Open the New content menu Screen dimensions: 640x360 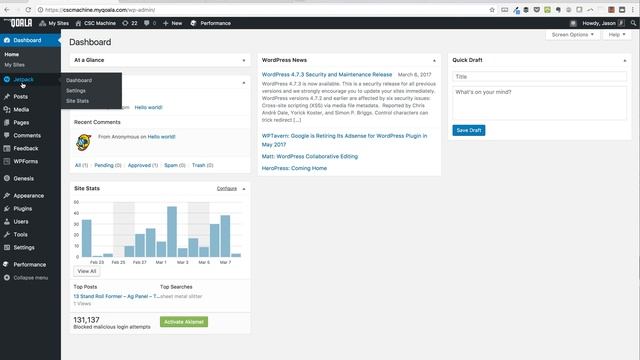tap(173, 23)
